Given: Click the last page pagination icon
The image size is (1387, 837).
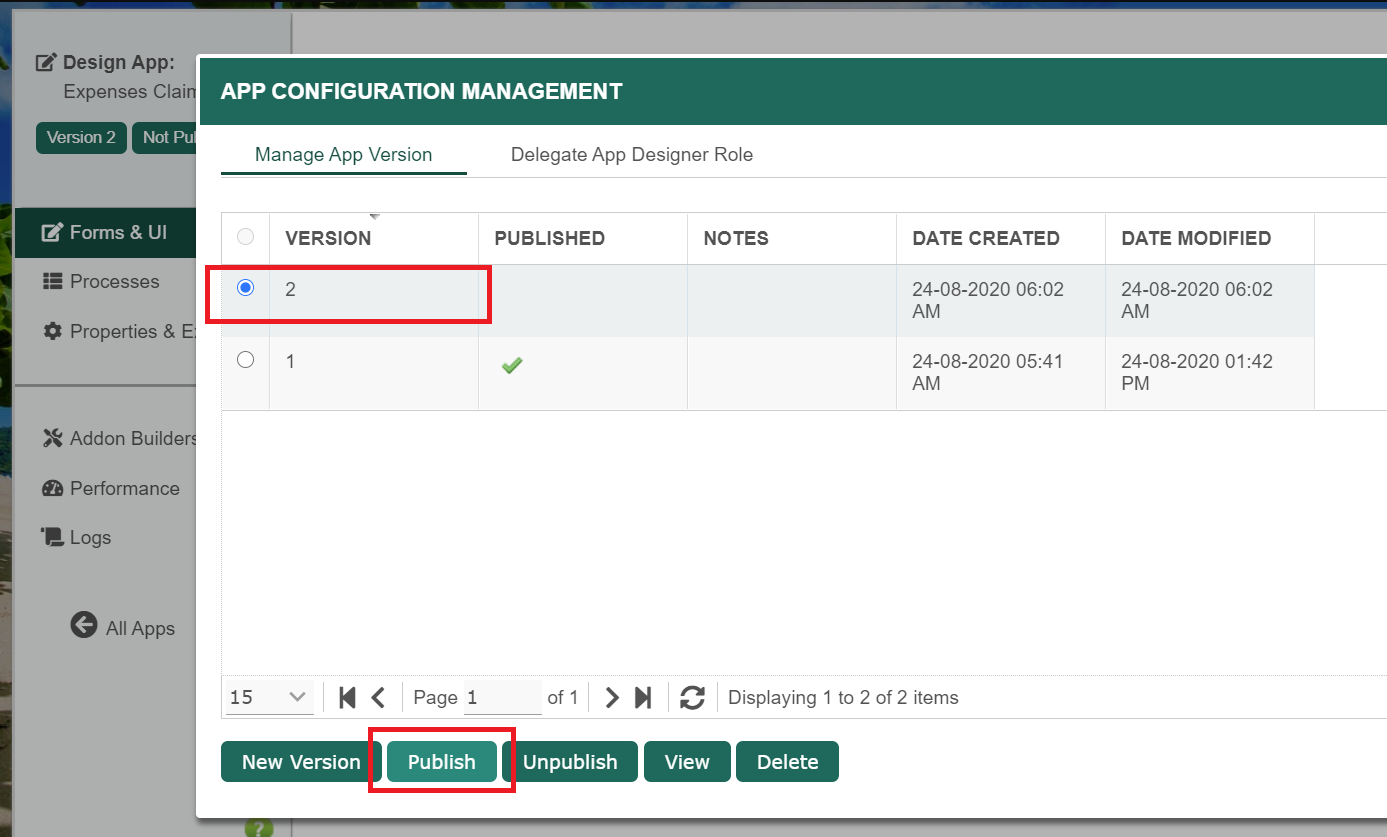Looking at the screenshot, I should coord(643,697).
